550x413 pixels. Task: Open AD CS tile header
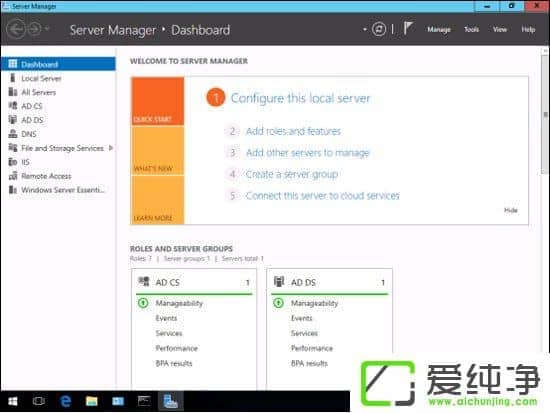pyautogui.click(x=194, y=282)
